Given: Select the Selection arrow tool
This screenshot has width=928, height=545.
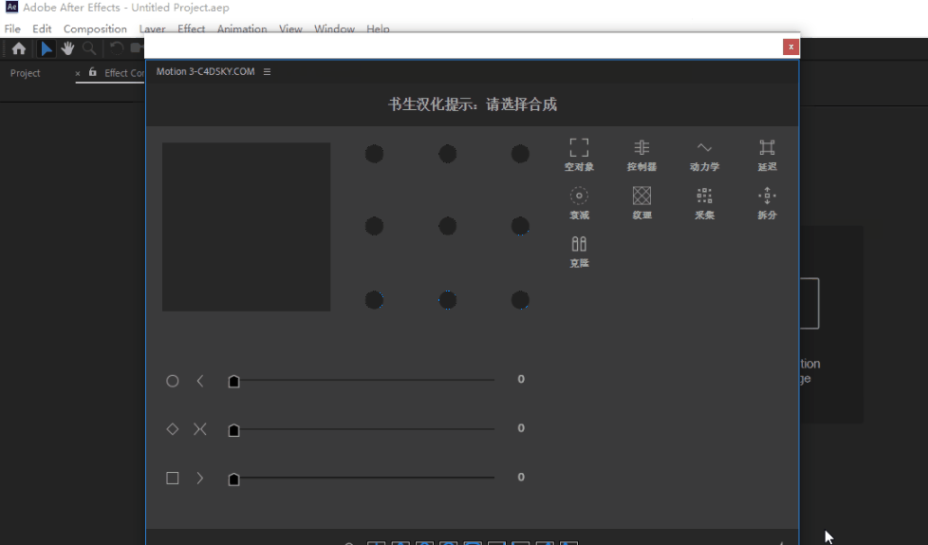Looking at the screenshot, I should [x=46, y=49].
